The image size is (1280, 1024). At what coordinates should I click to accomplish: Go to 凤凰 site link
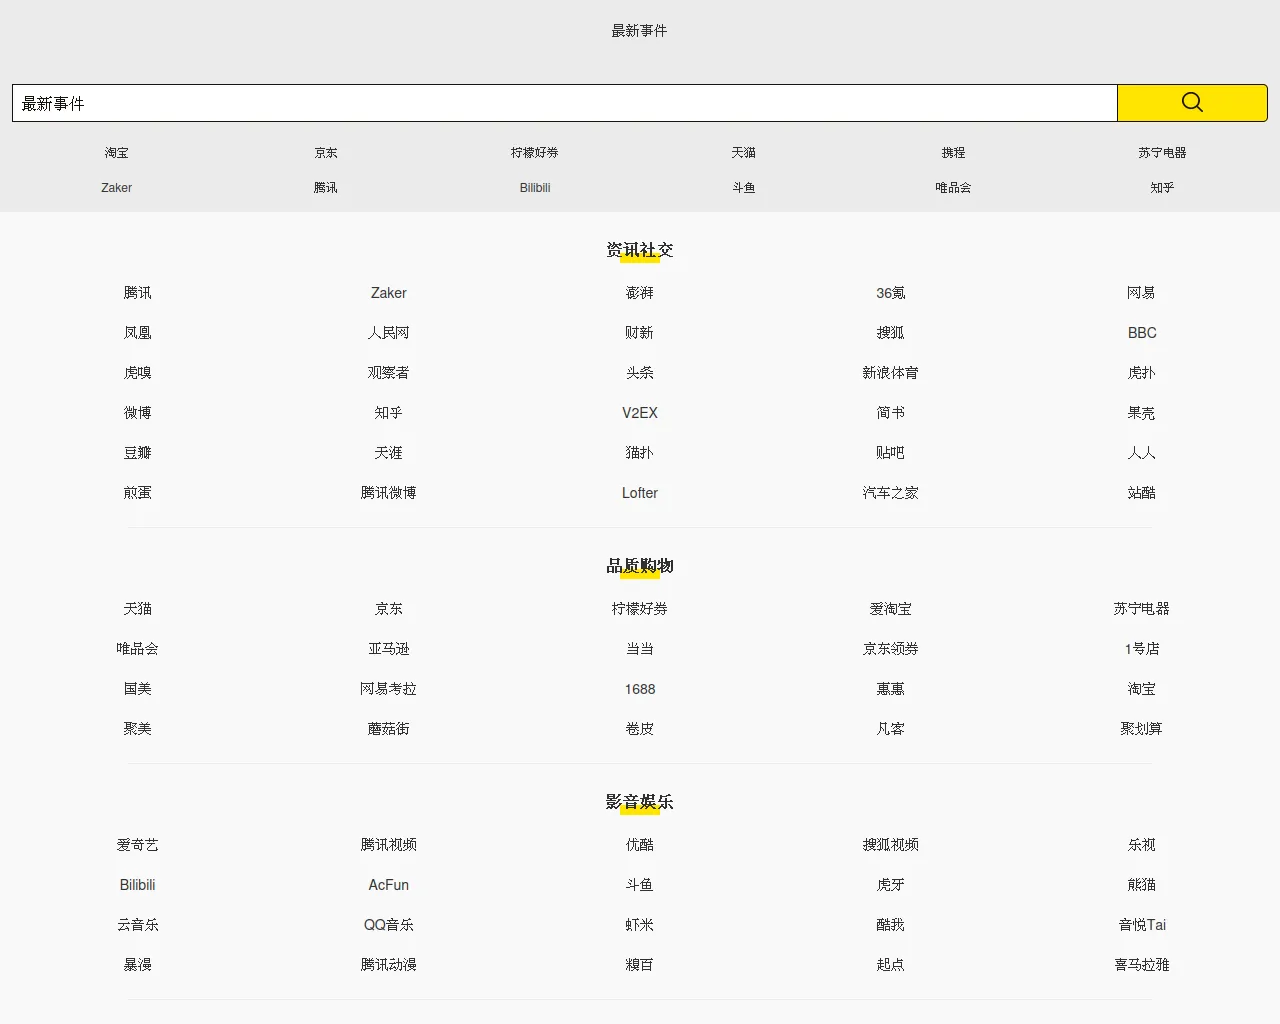click(138, 333)
